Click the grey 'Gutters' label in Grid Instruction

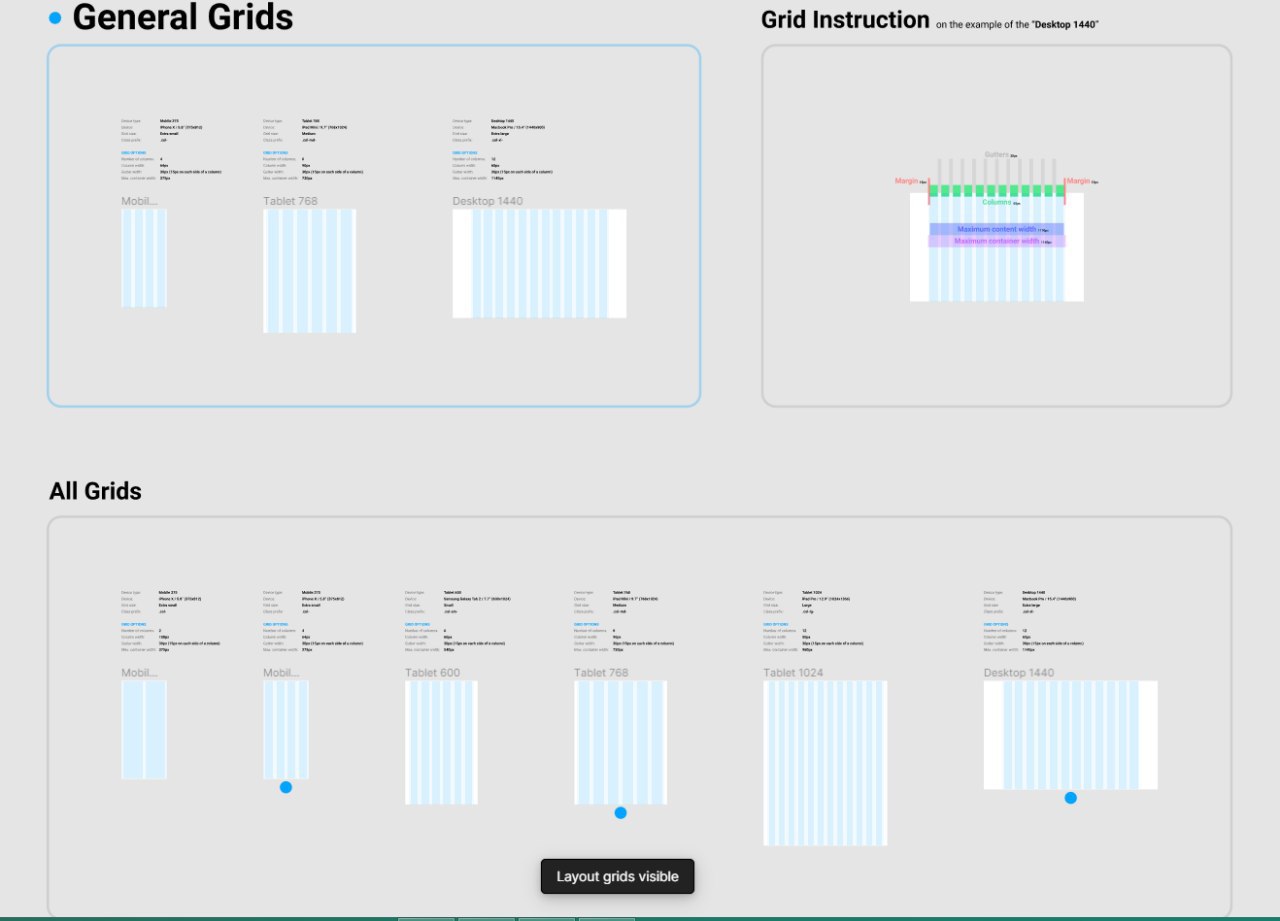point(997,155)
